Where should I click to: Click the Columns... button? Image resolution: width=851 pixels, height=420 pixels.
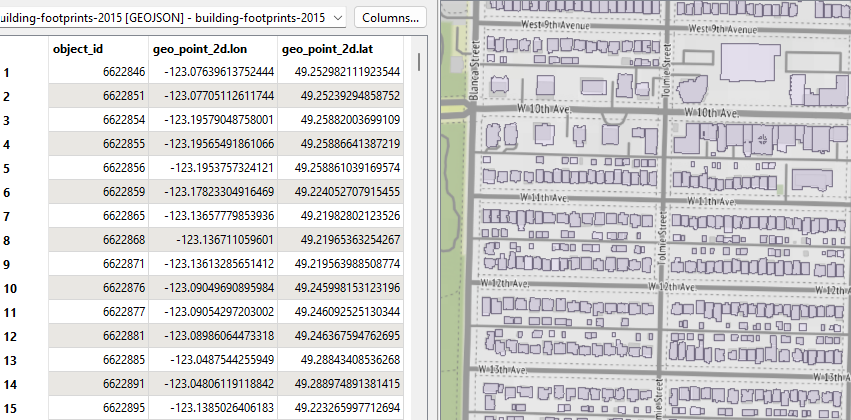390,17
